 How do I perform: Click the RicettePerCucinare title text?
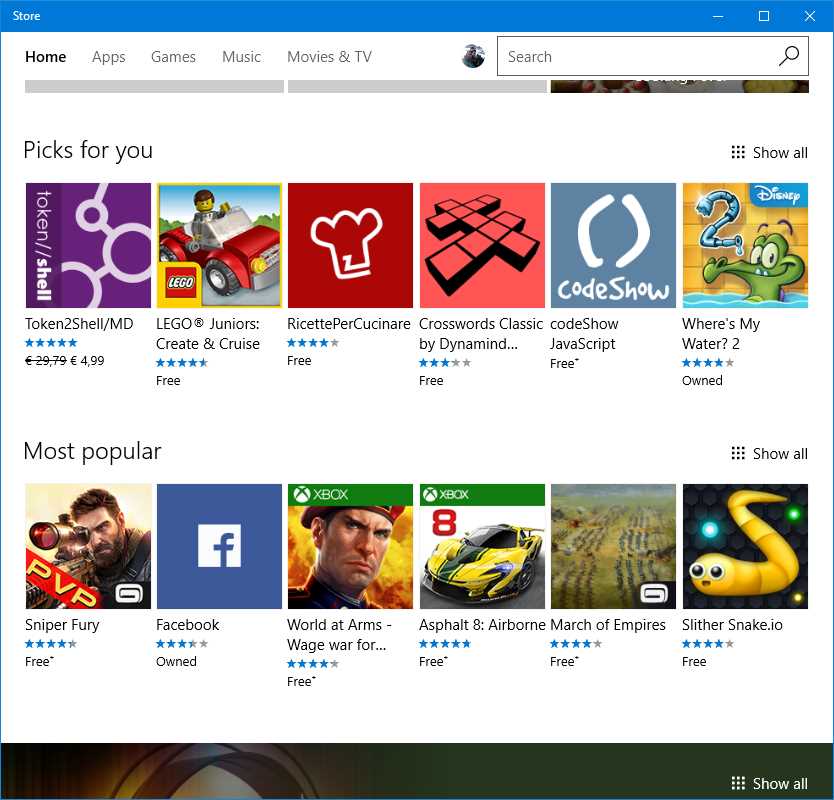coord(349,323)
